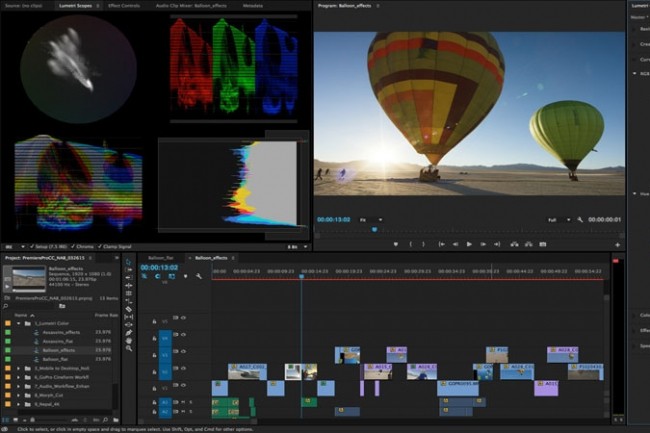Viewport: 650px width, 433px height.
Task: Click Mark In in Program monitor
Action: [x=410, y=244]
